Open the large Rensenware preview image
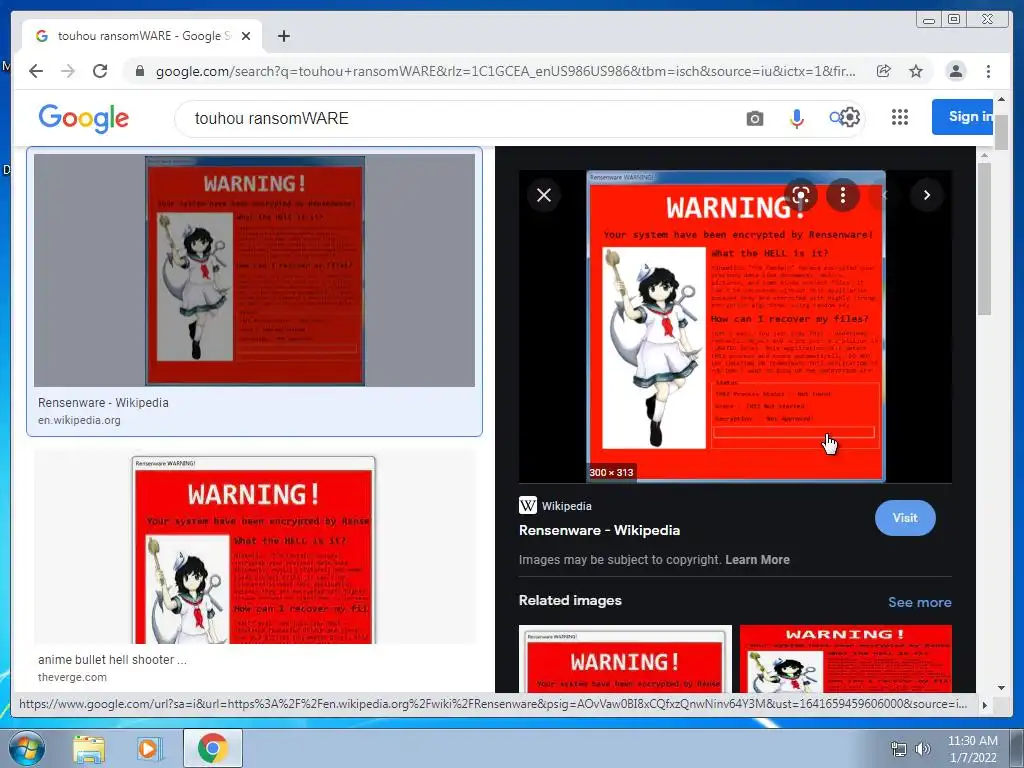Screen dimensions: 1024x768 point(735,327)
